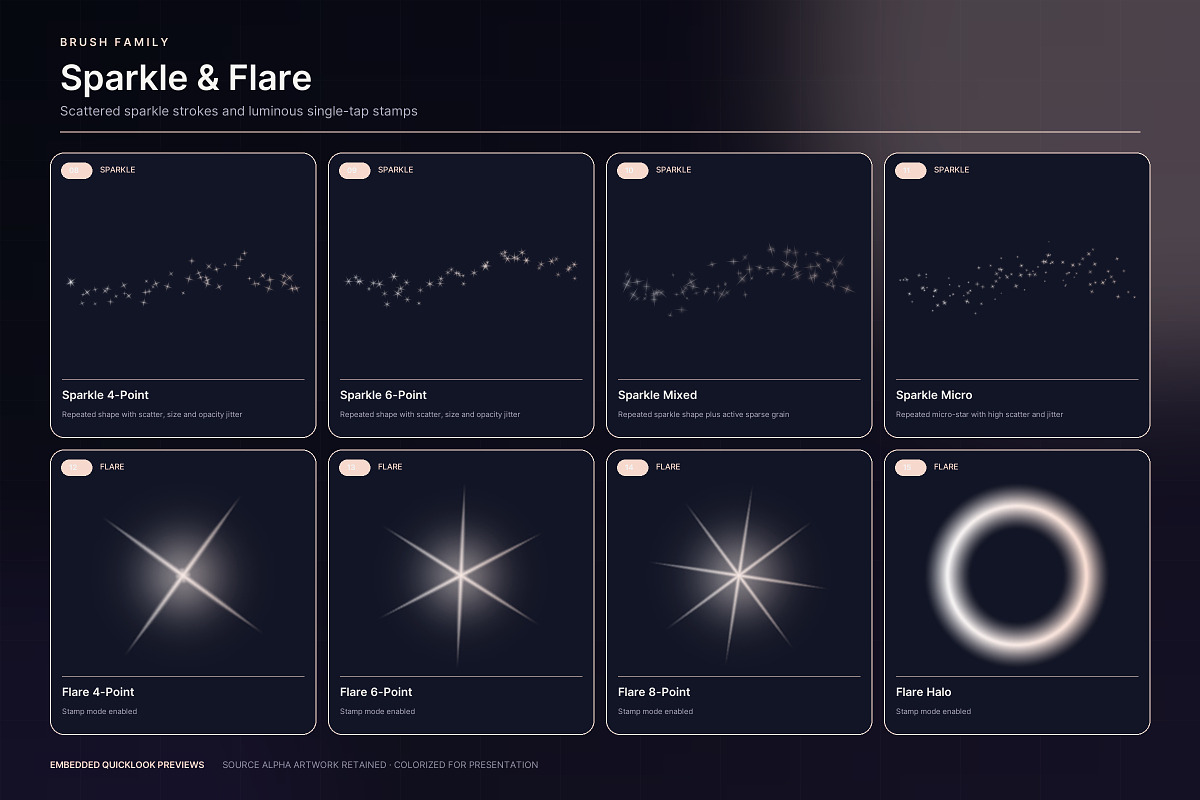Select the Flare 6-Point star stamp image
The image size is (1200, 800).
tap(461, 574)
